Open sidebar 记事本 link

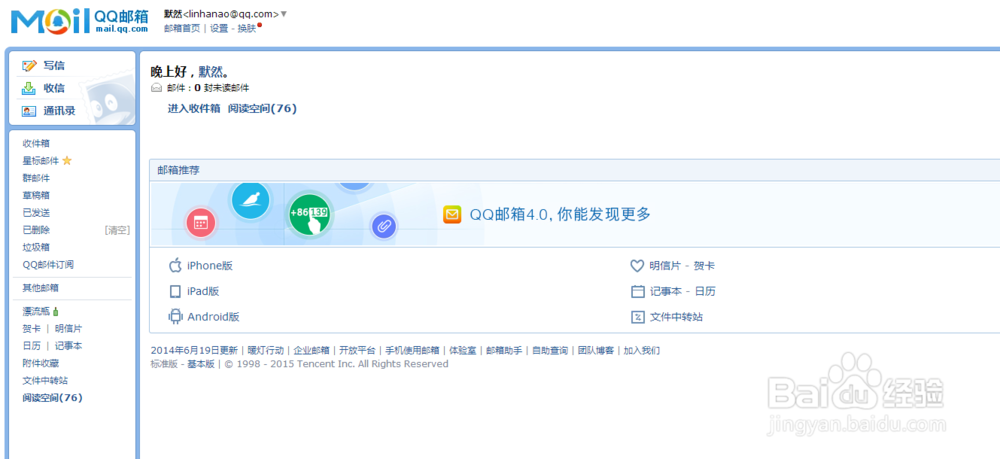click(x=68, y=346)
